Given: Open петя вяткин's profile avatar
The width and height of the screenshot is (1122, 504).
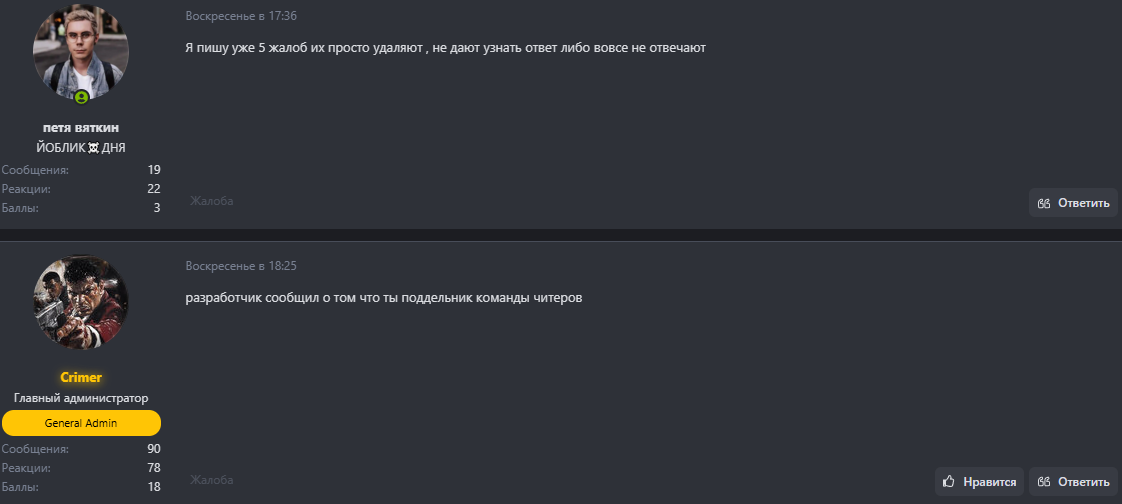Looking at the screenshot, I should click(x=81, y=53).
